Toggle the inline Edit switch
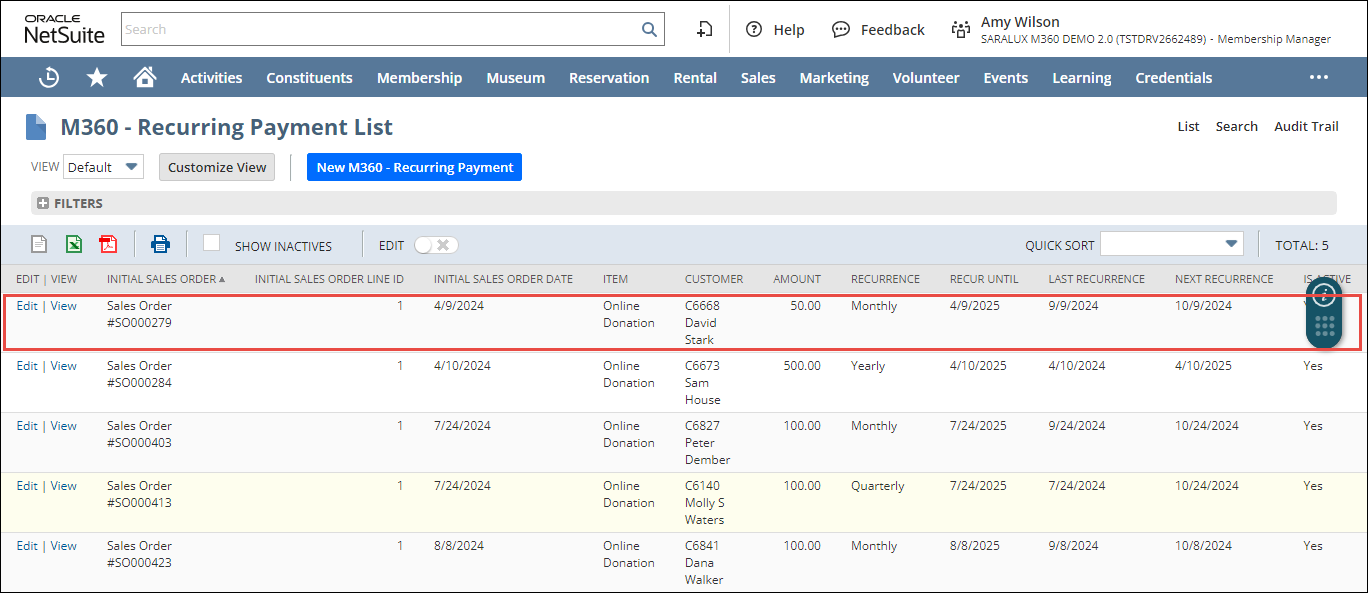 point(436,245)
